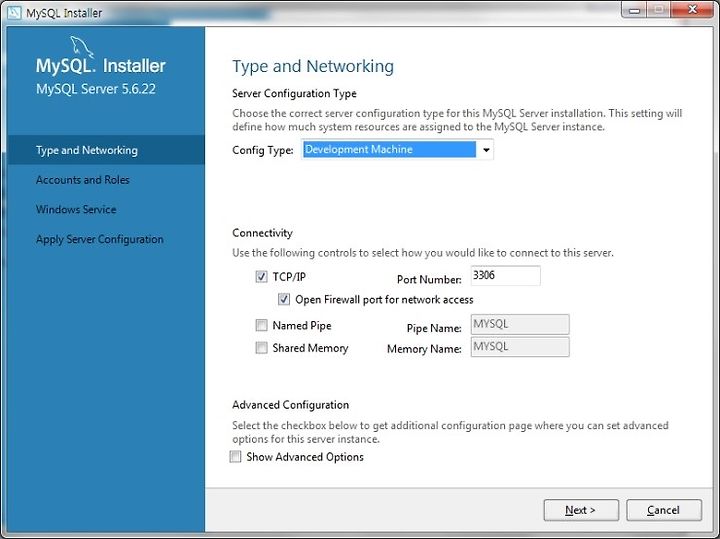Select the Development Machine combo box field
The width and height of the screenshot is (720, 539).
397,150
